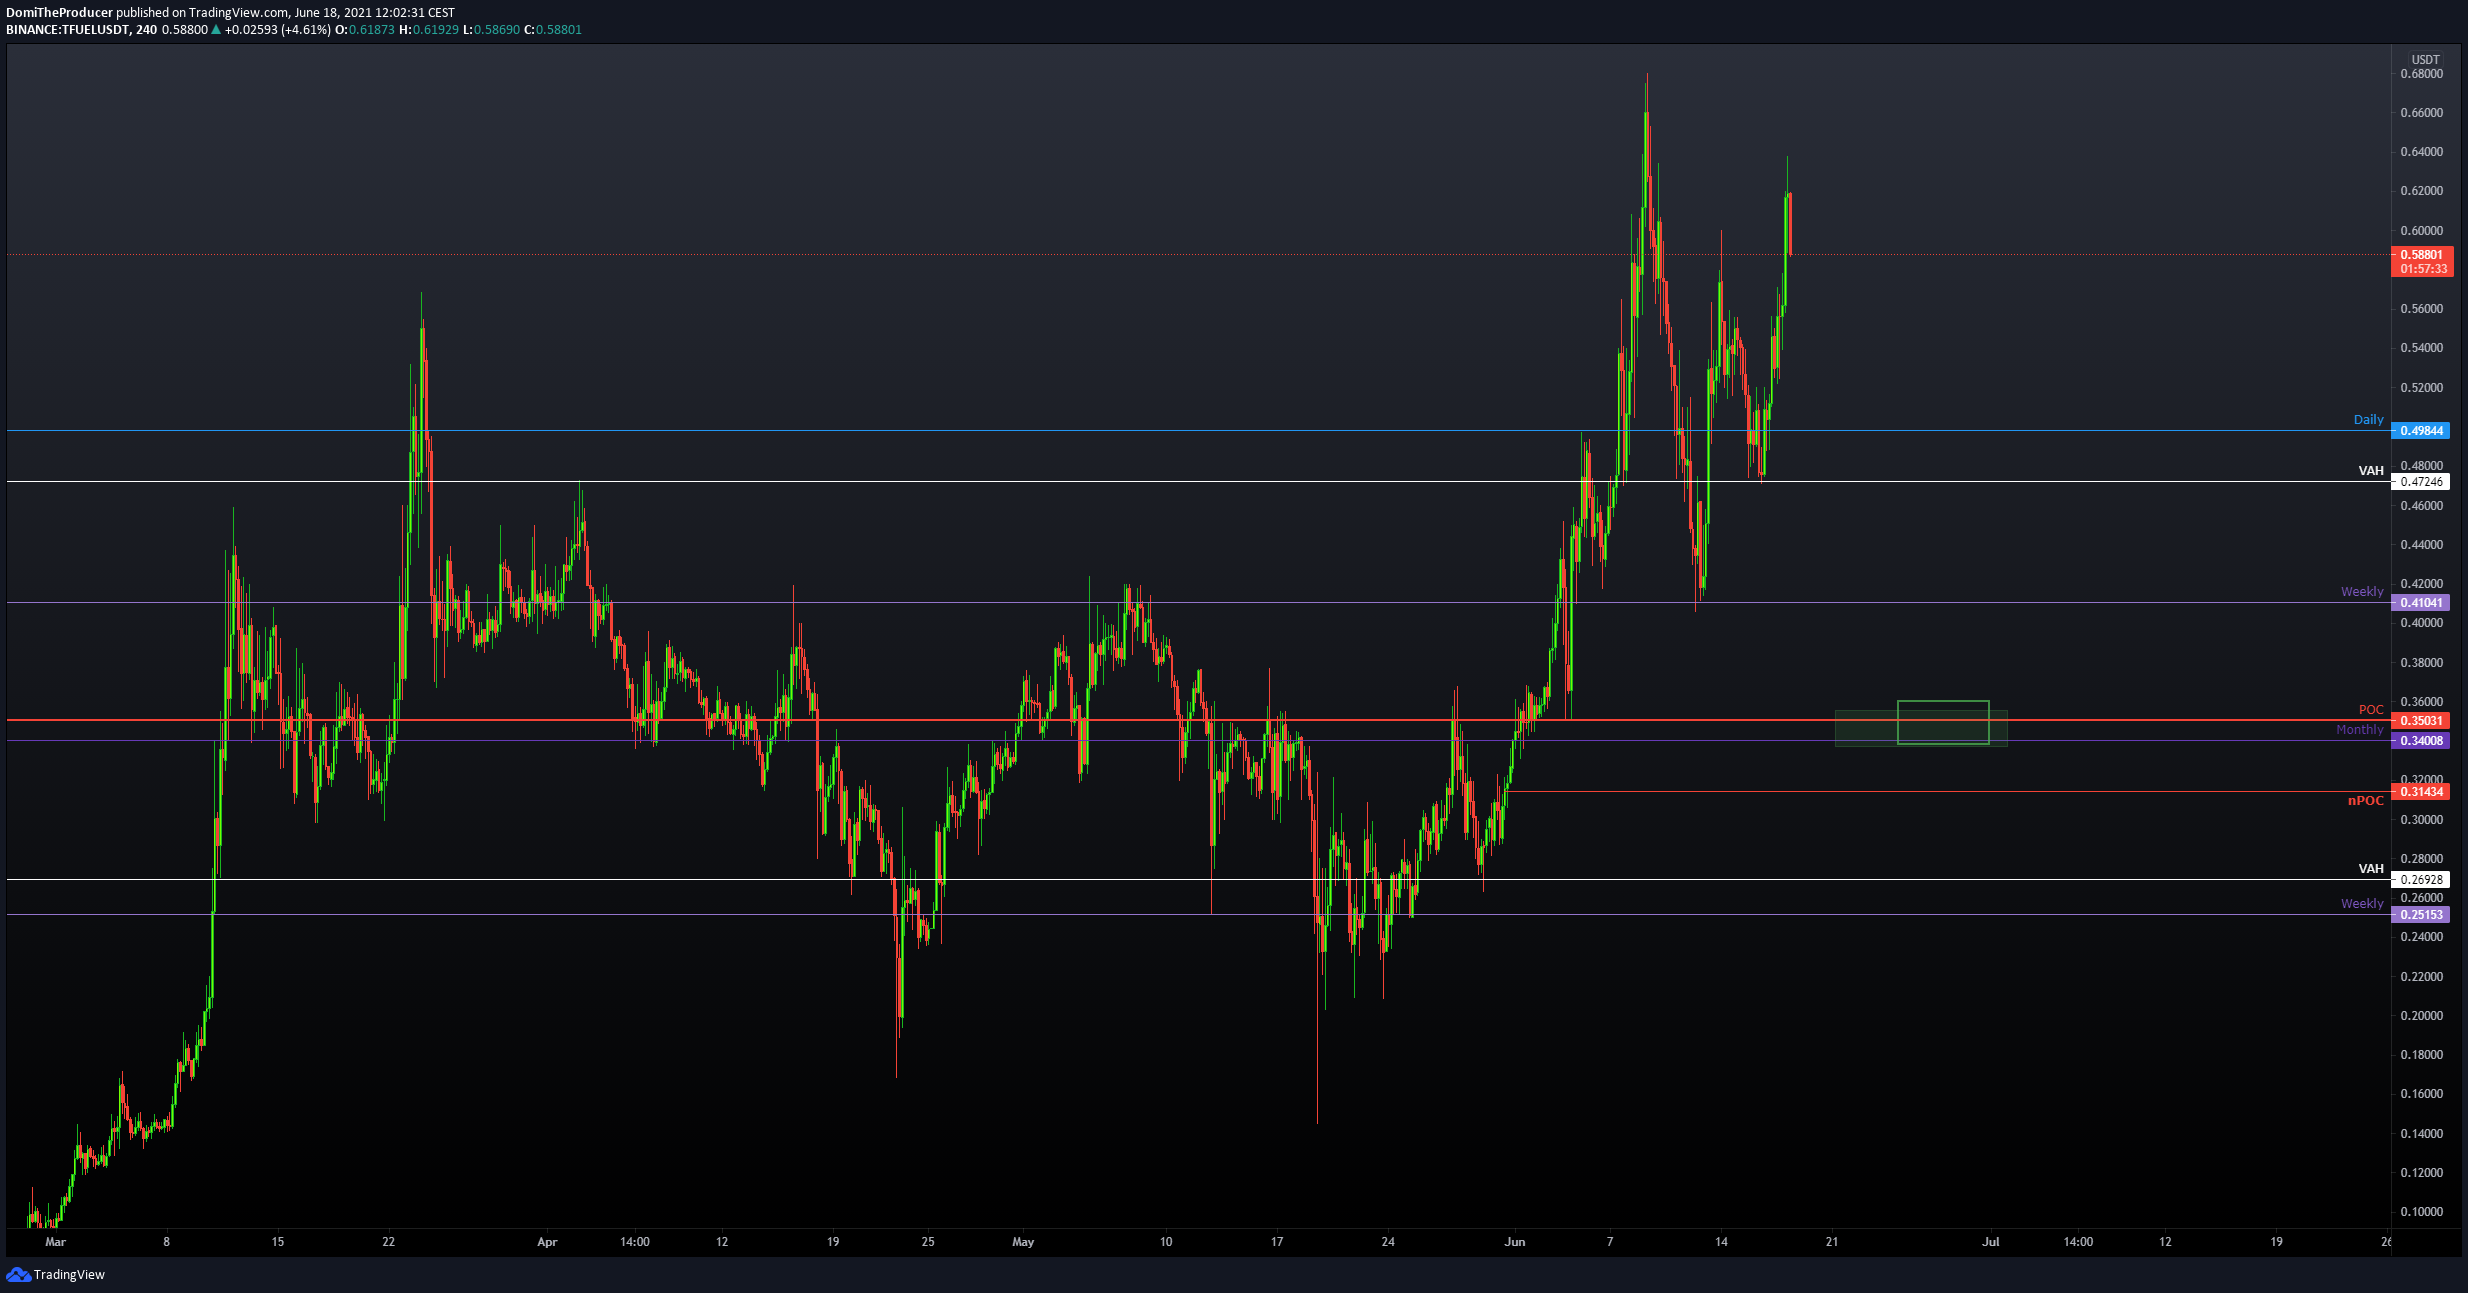Click the 0.10000 price axis label
The width and height of the screenshot is (2468, 1293).
point(2422,1212)
